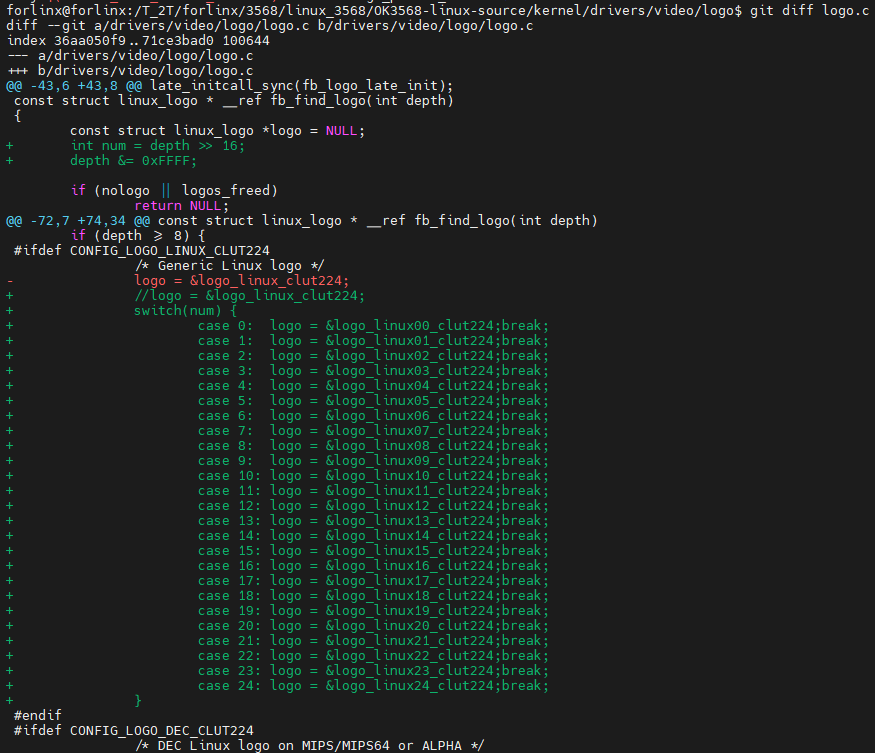This screenshot has height=753, width=875.
Task: Click the 'case 12:' line with logo_linux12_clut224
Action: click(x=373, y=506)
